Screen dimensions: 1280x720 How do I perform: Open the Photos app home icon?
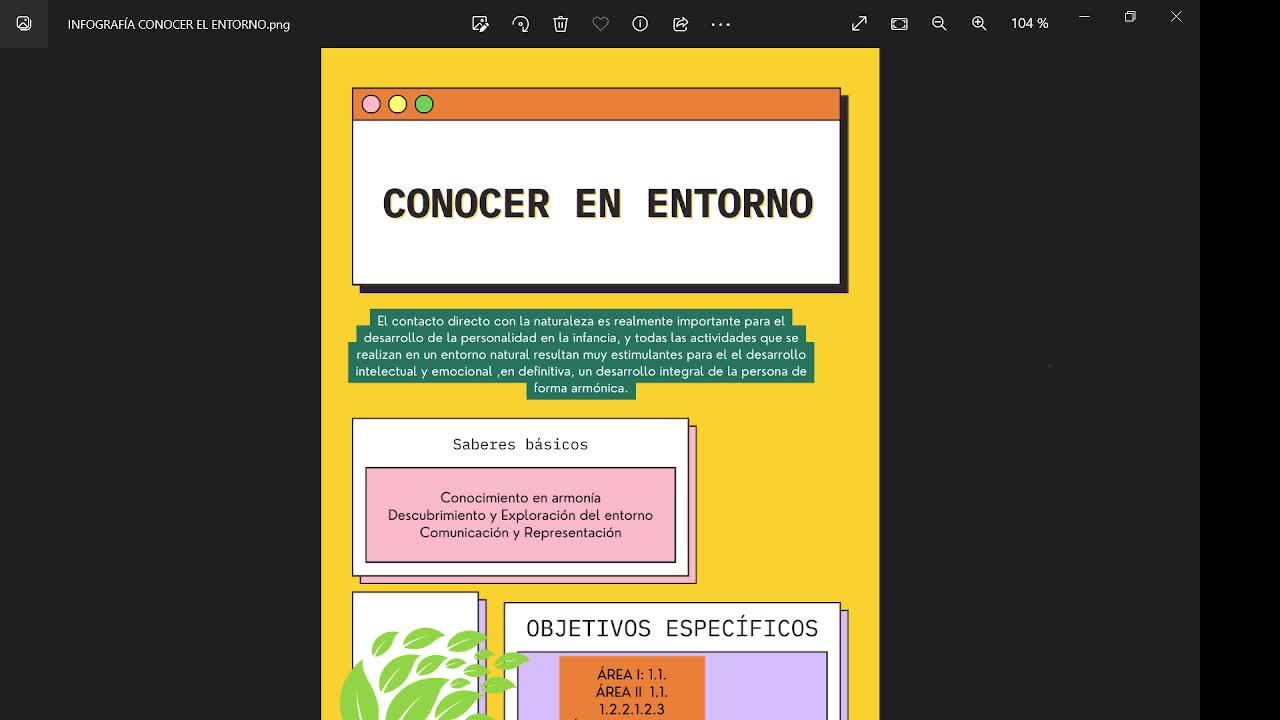pyautogui.click(x=24, y=24)
